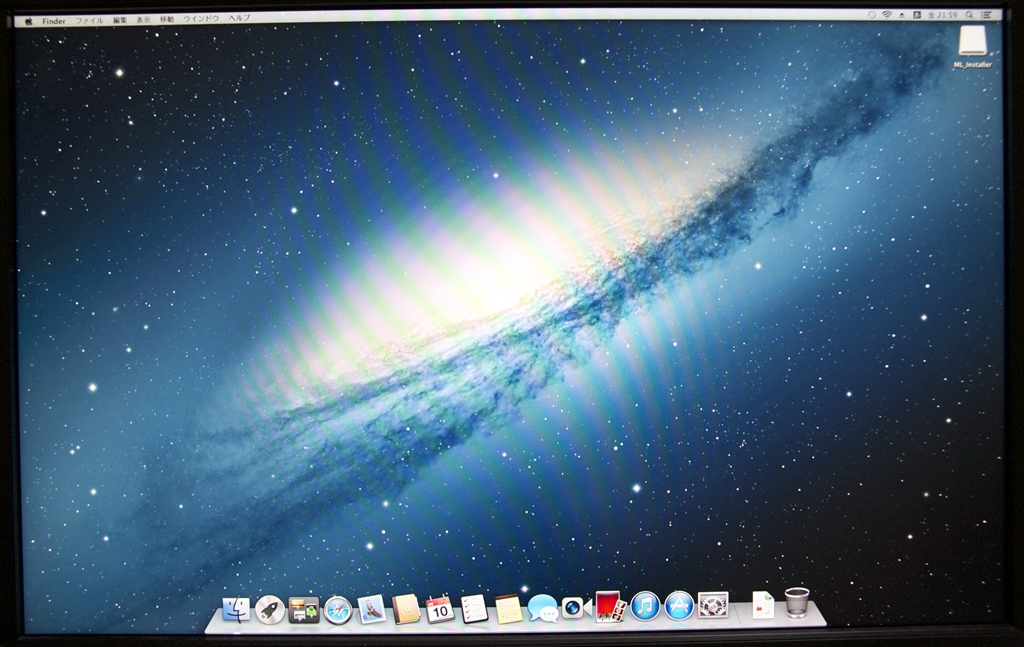Open the App Store icon
This screenshot has height=647, width=1024.
click(x=679, y=606)
